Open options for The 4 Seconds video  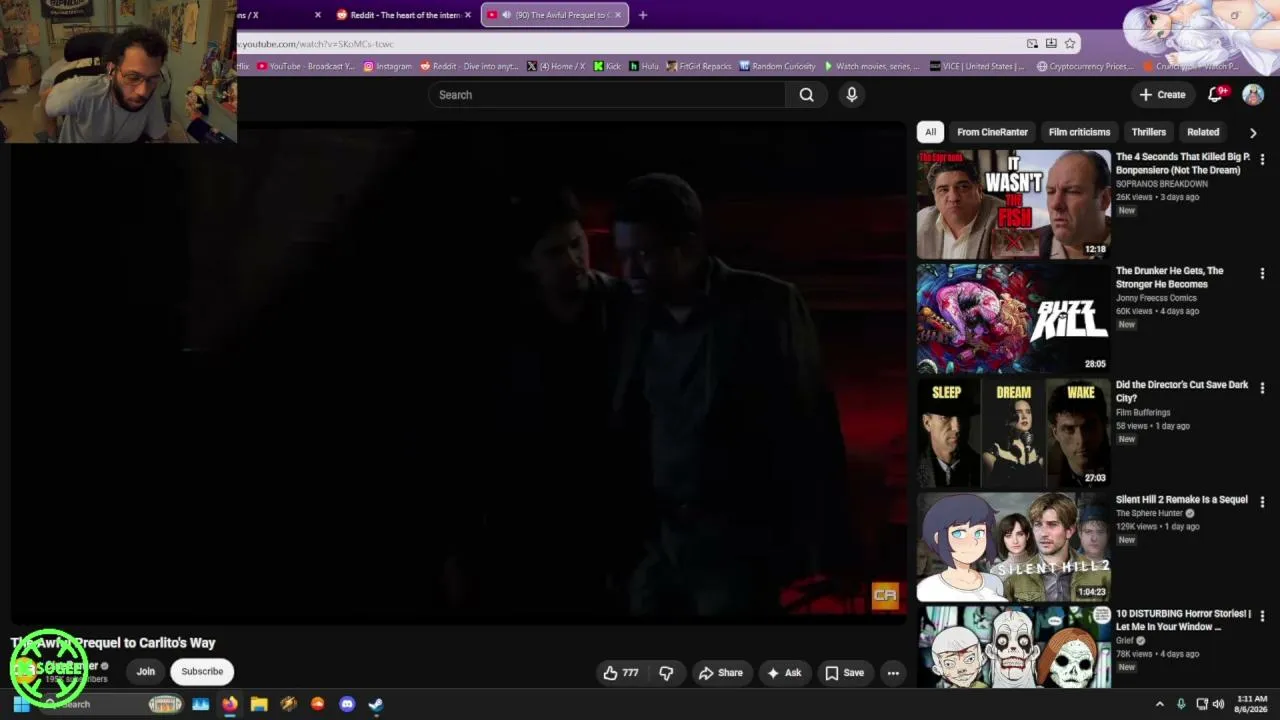[x=1262, y=159]
